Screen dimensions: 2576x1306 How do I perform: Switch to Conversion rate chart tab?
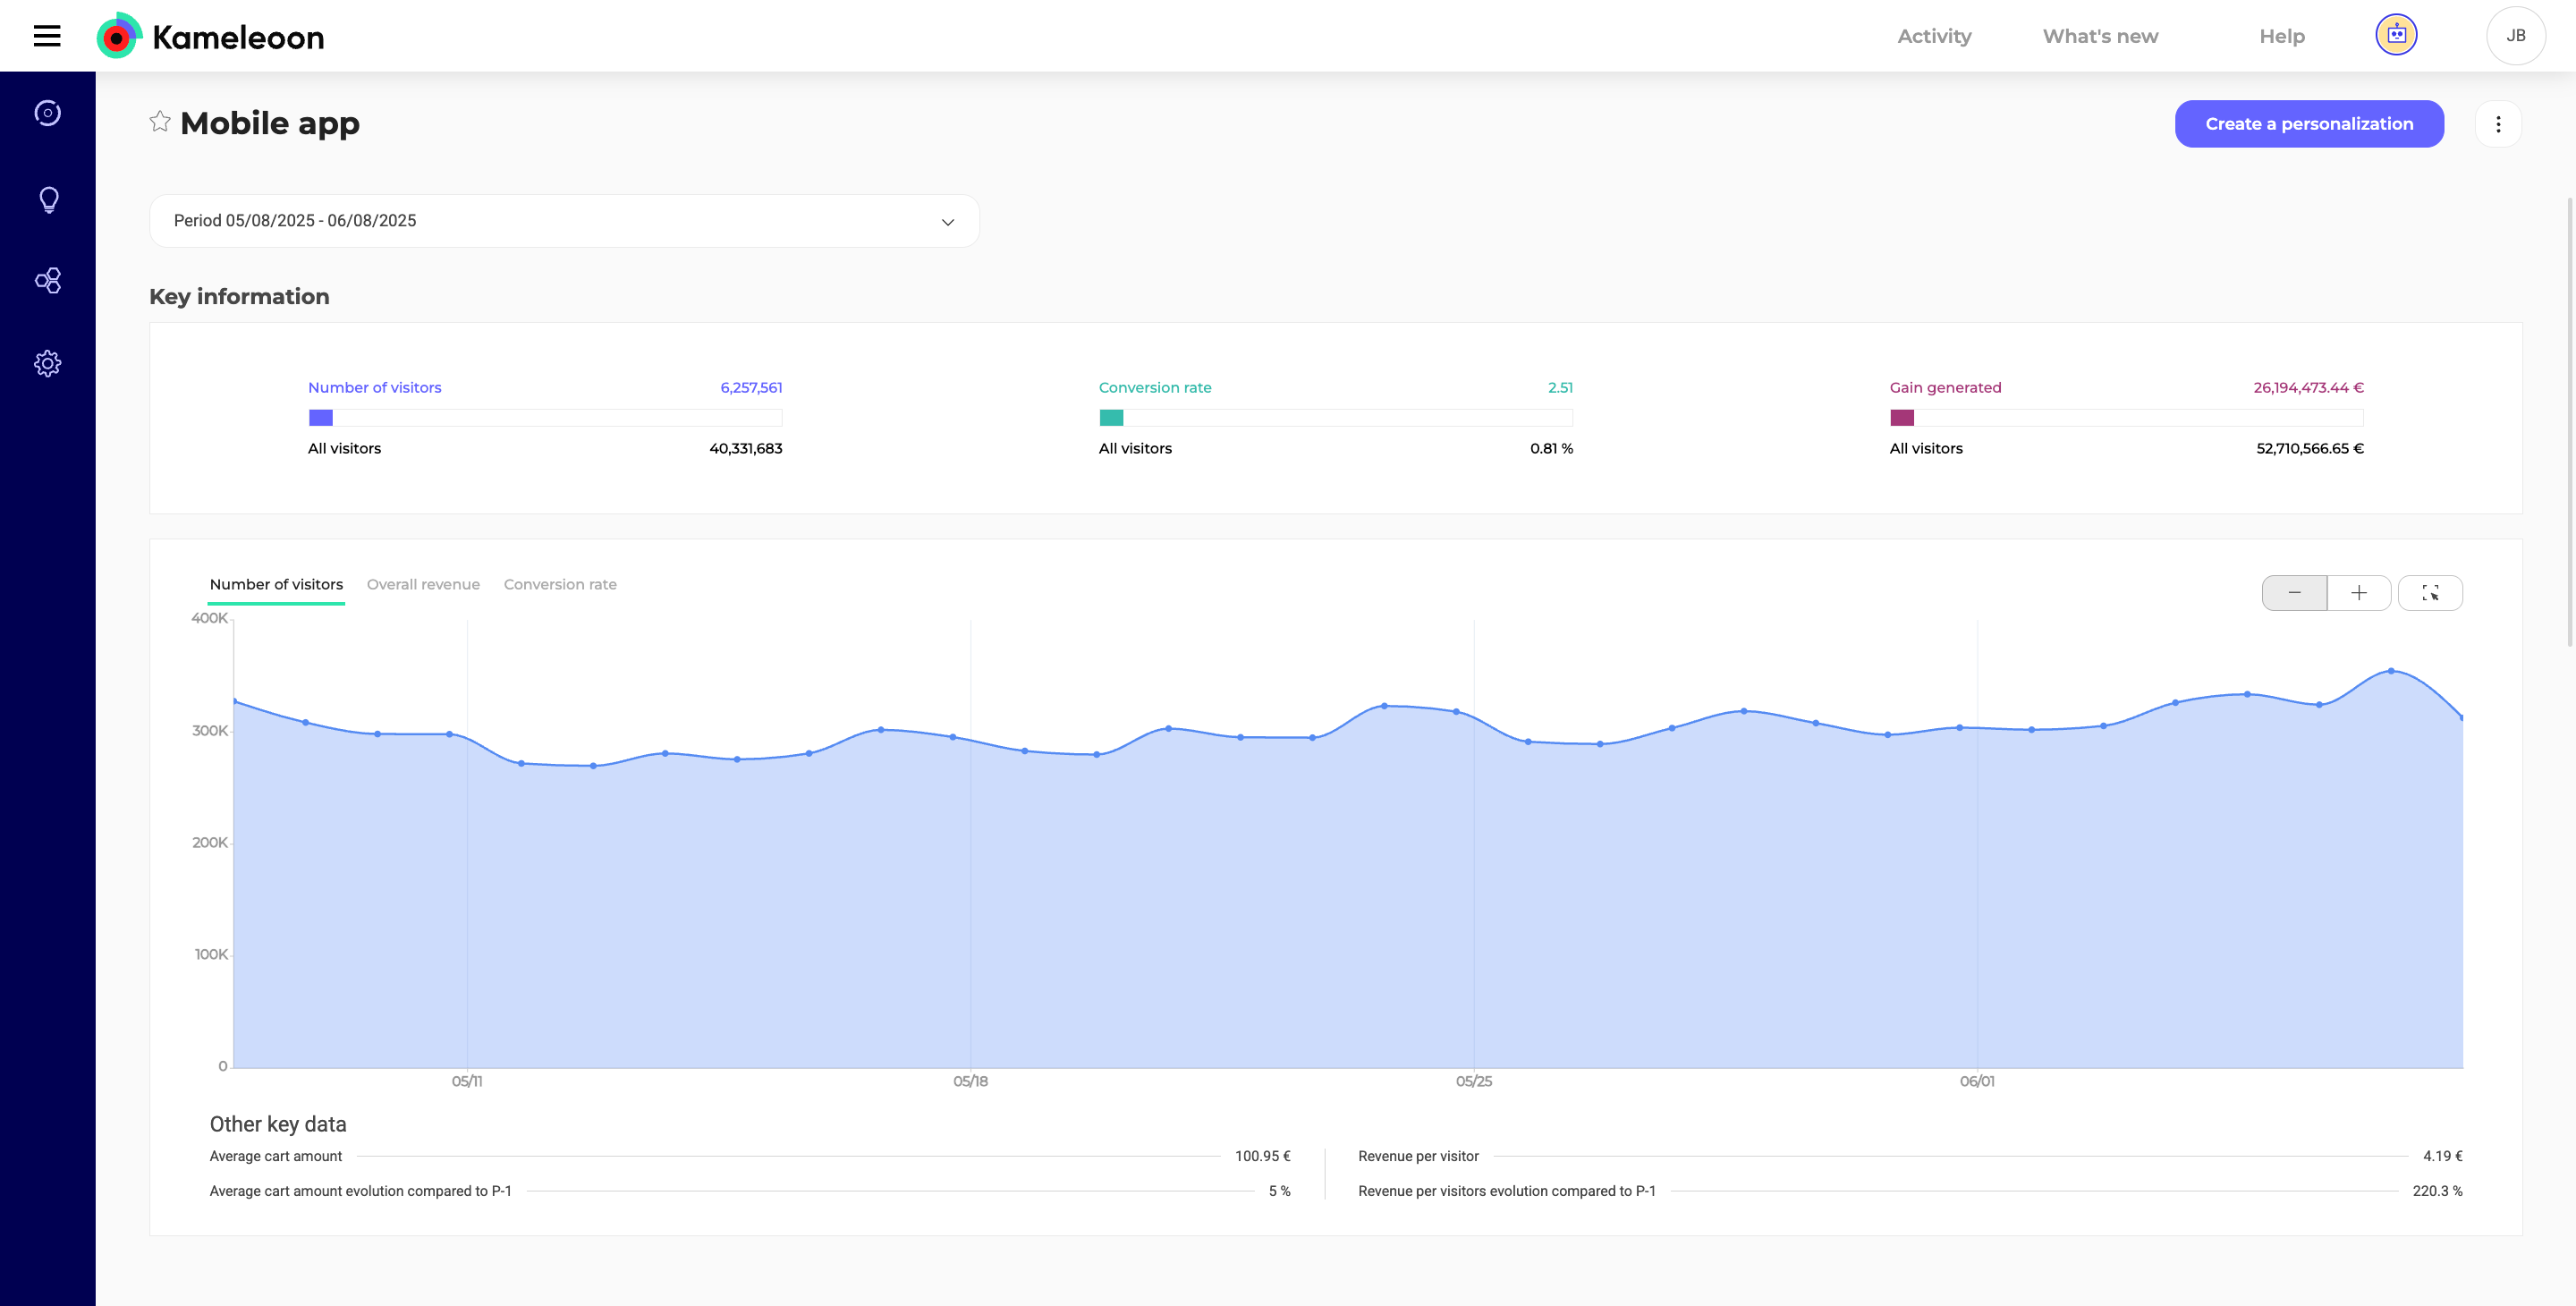[560, 584]
